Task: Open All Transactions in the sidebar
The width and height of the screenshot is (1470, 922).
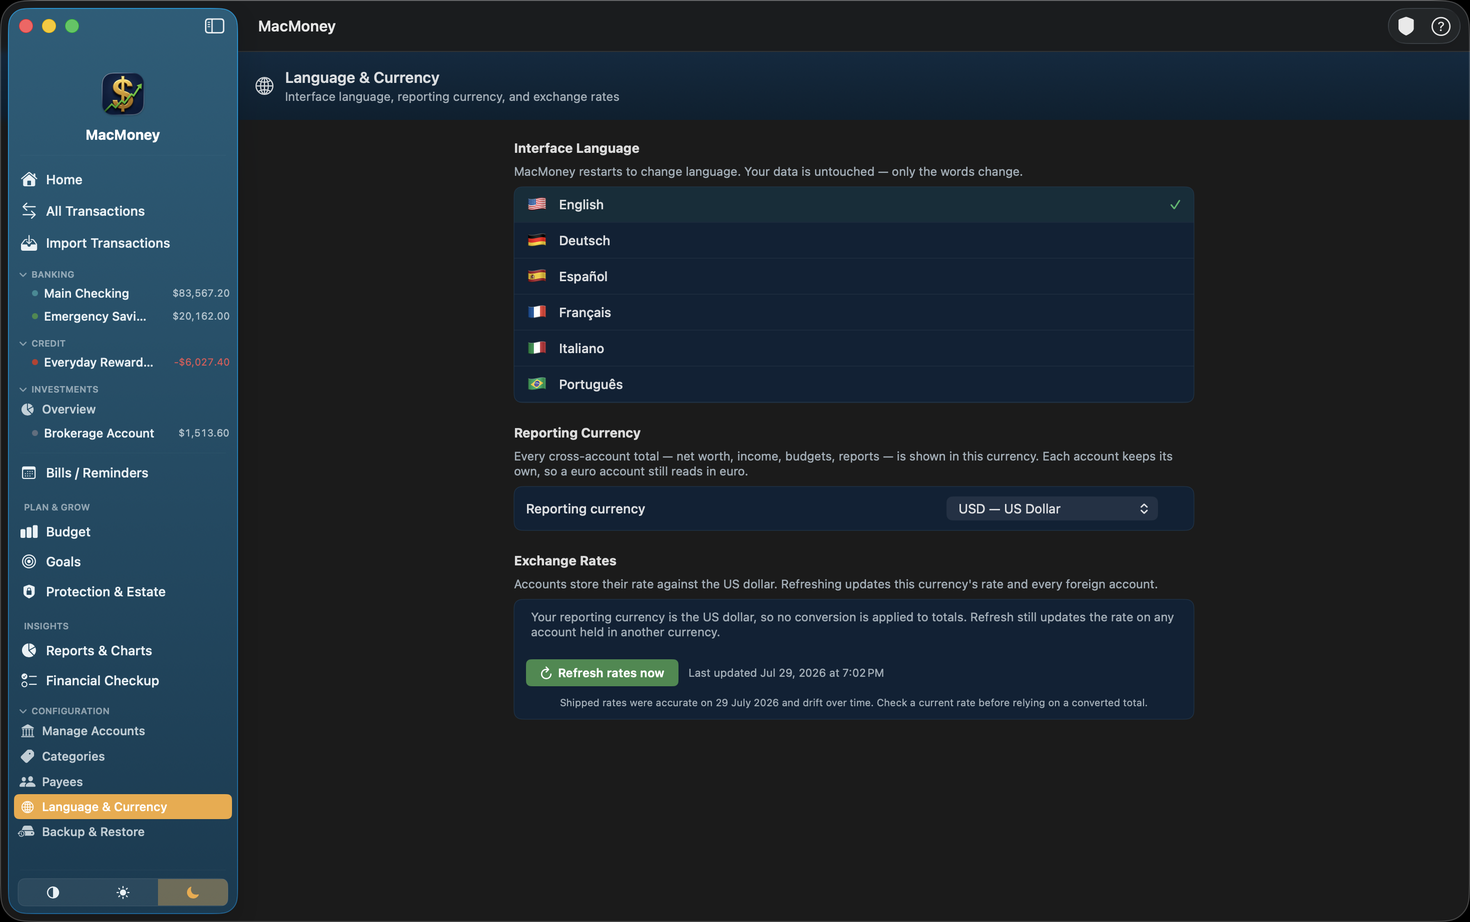Action: (x=123, y=211)
